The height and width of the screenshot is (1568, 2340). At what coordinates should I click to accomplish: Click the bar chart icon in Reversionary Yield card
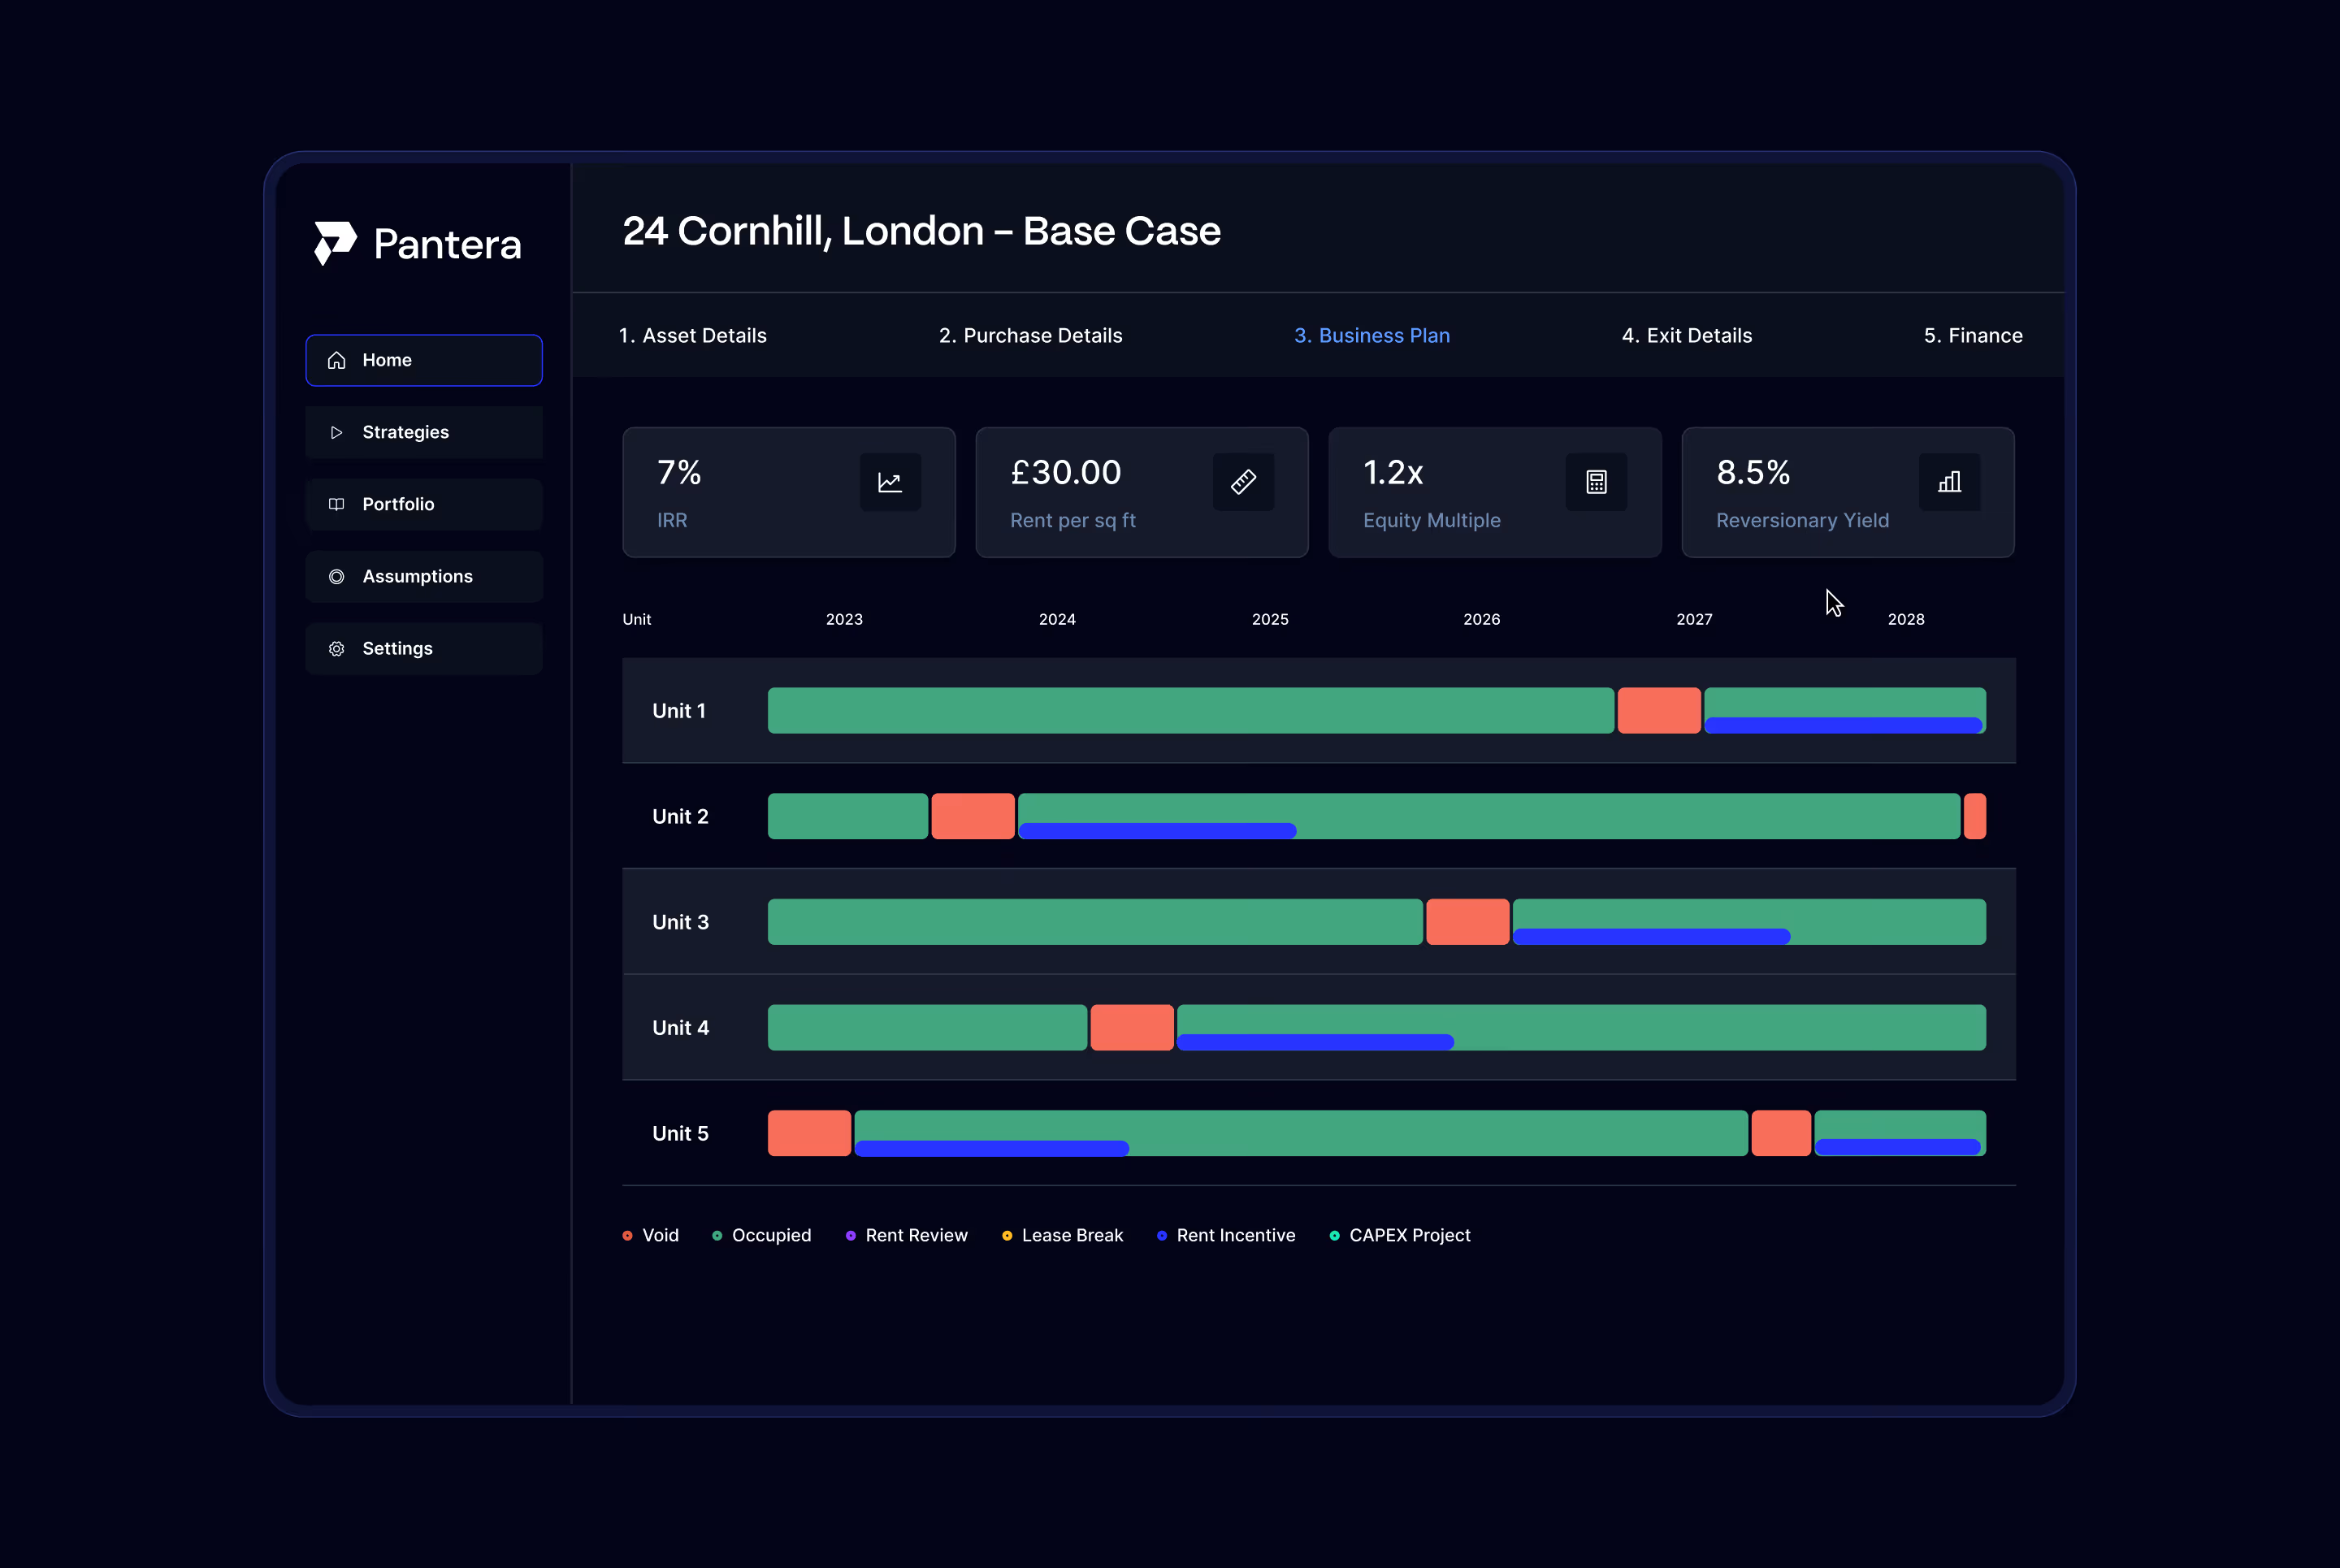[x=1949, y=482]
